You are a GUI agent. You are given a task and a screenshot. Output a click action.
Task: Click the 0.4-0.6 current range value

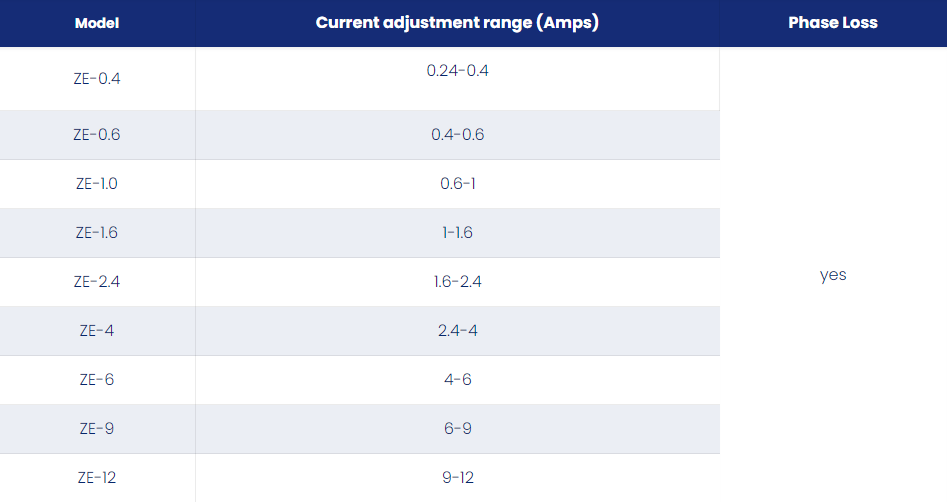coord(457,134)
